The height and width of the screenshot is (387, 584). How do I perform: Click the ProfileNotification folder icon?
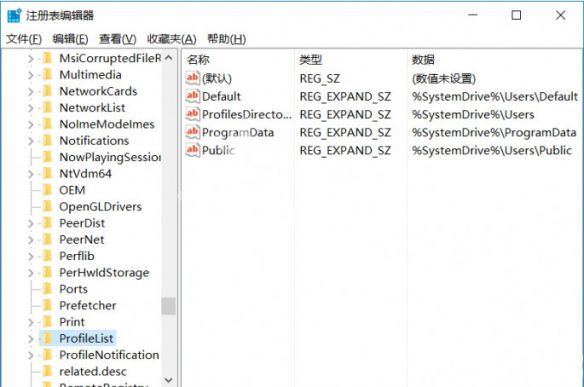47,355
